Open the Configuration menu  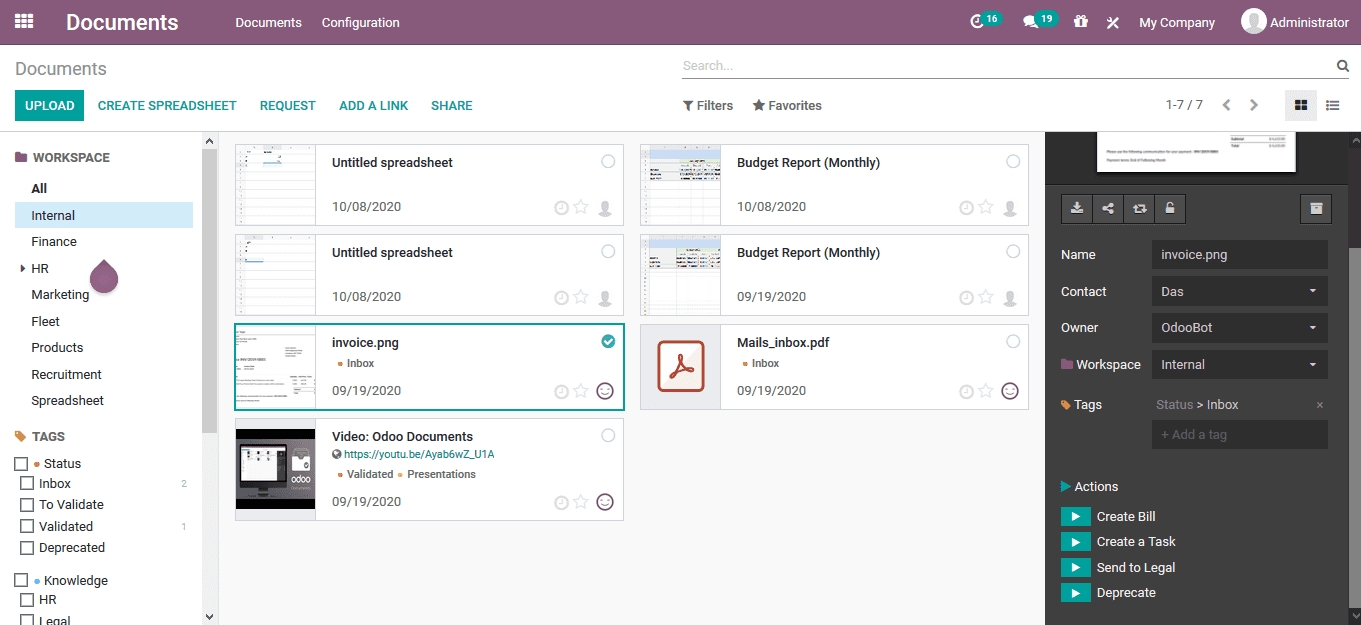coord(360,22)
